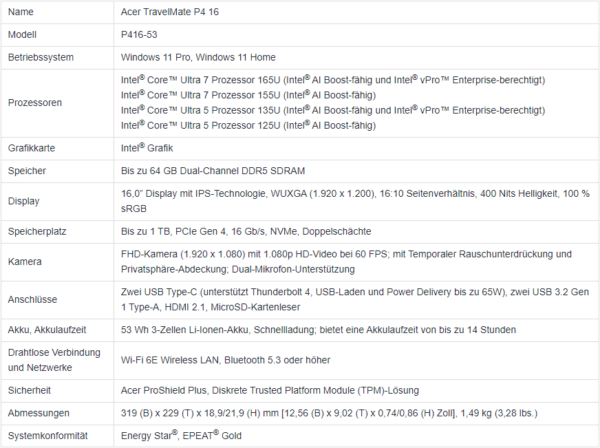Screen dimensions: 600x448
Task: Click the Energy Star EPEAT Gold text
Action: (181, 435)
